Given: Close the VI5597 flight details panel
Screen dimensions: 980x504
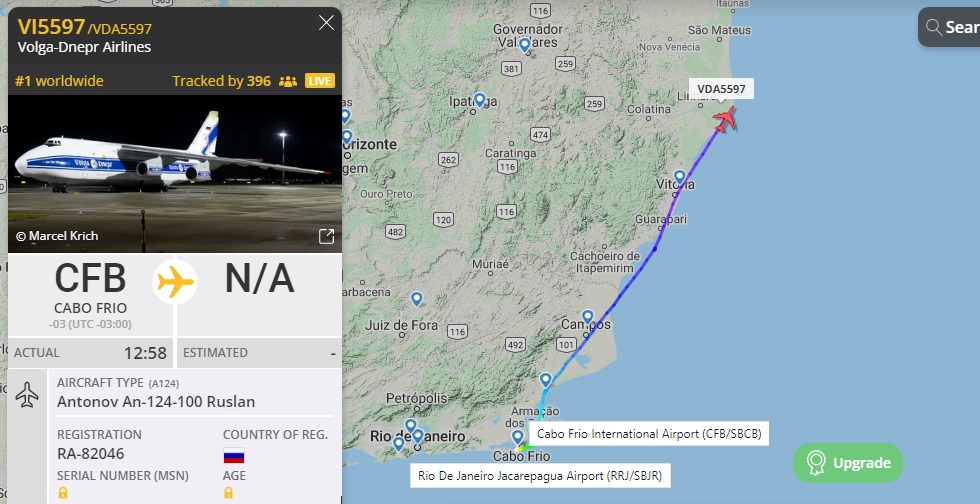Looking at the screenshot, I should tap(326, 23).
